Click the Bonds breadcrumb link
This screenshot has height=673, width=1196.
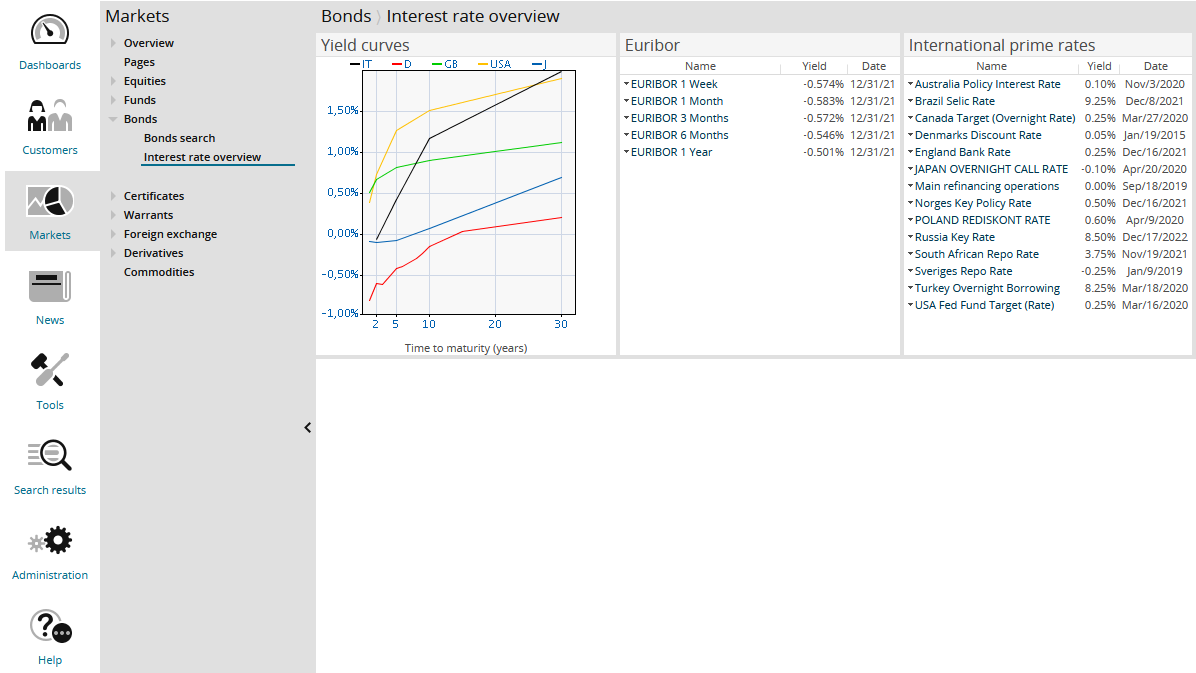tap(345, 16)
